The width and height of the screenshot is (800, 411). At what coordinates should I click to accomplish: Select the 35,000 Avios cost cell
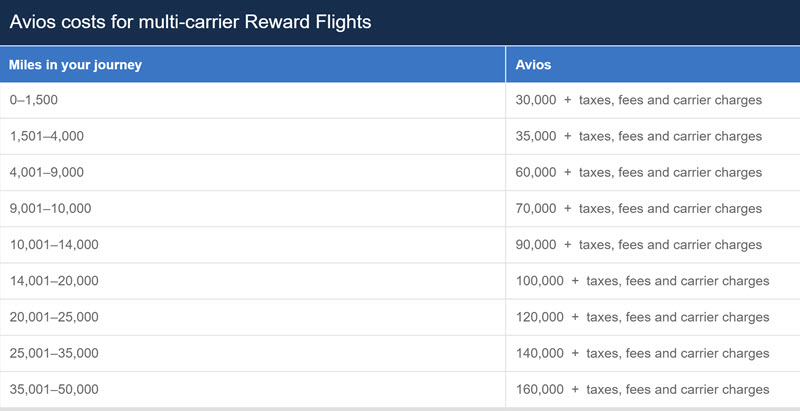pyautogui.click(x=653, y=137)
